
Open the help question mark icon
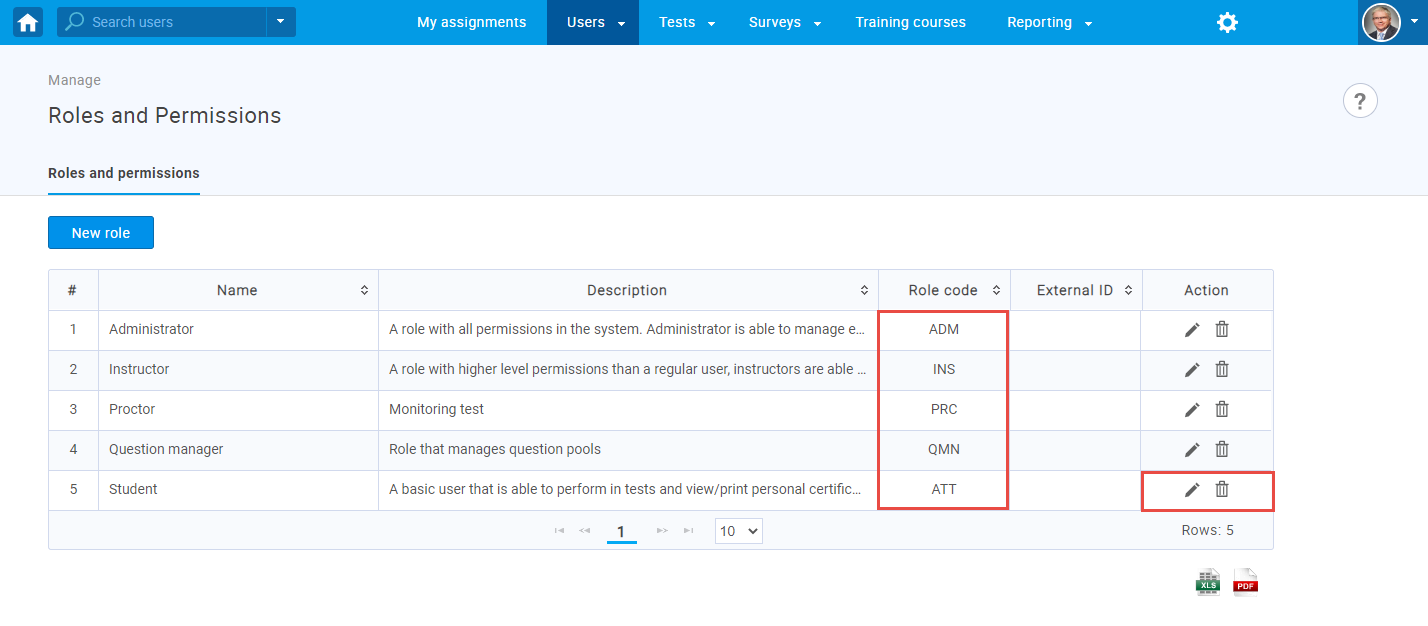coord(1360,101)
